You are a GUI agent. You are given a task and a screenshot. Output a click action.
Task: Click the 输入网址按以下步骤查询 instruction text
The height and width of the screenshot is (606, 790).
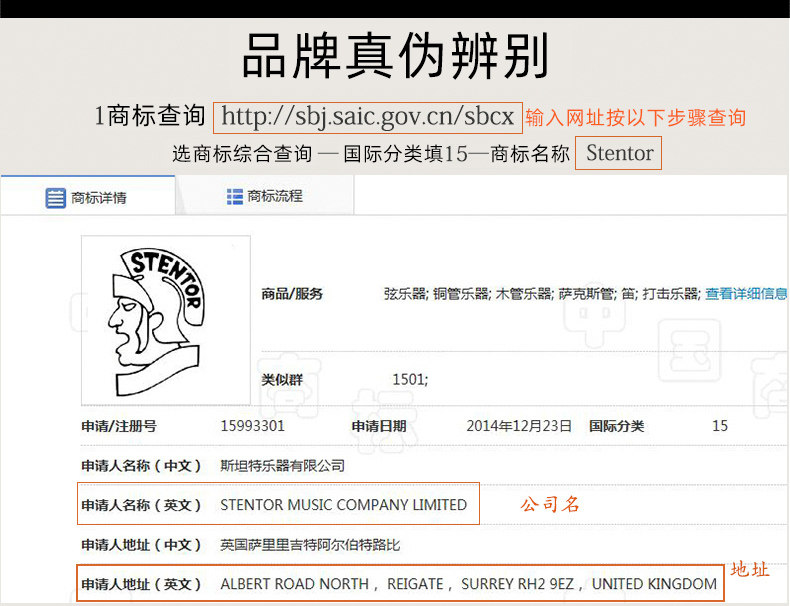tap(636, 118)
